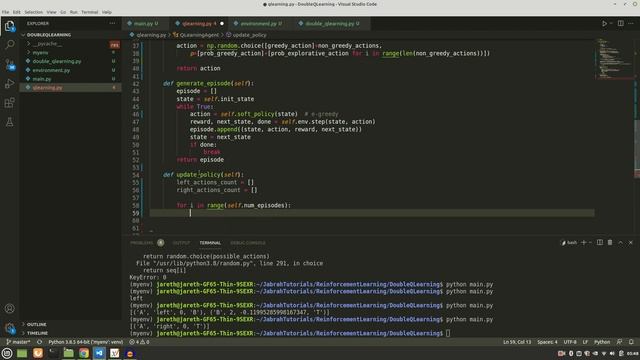Screen dimensions: 640x360
Task: Open the Extensions view
Action: tap(9, 103)
